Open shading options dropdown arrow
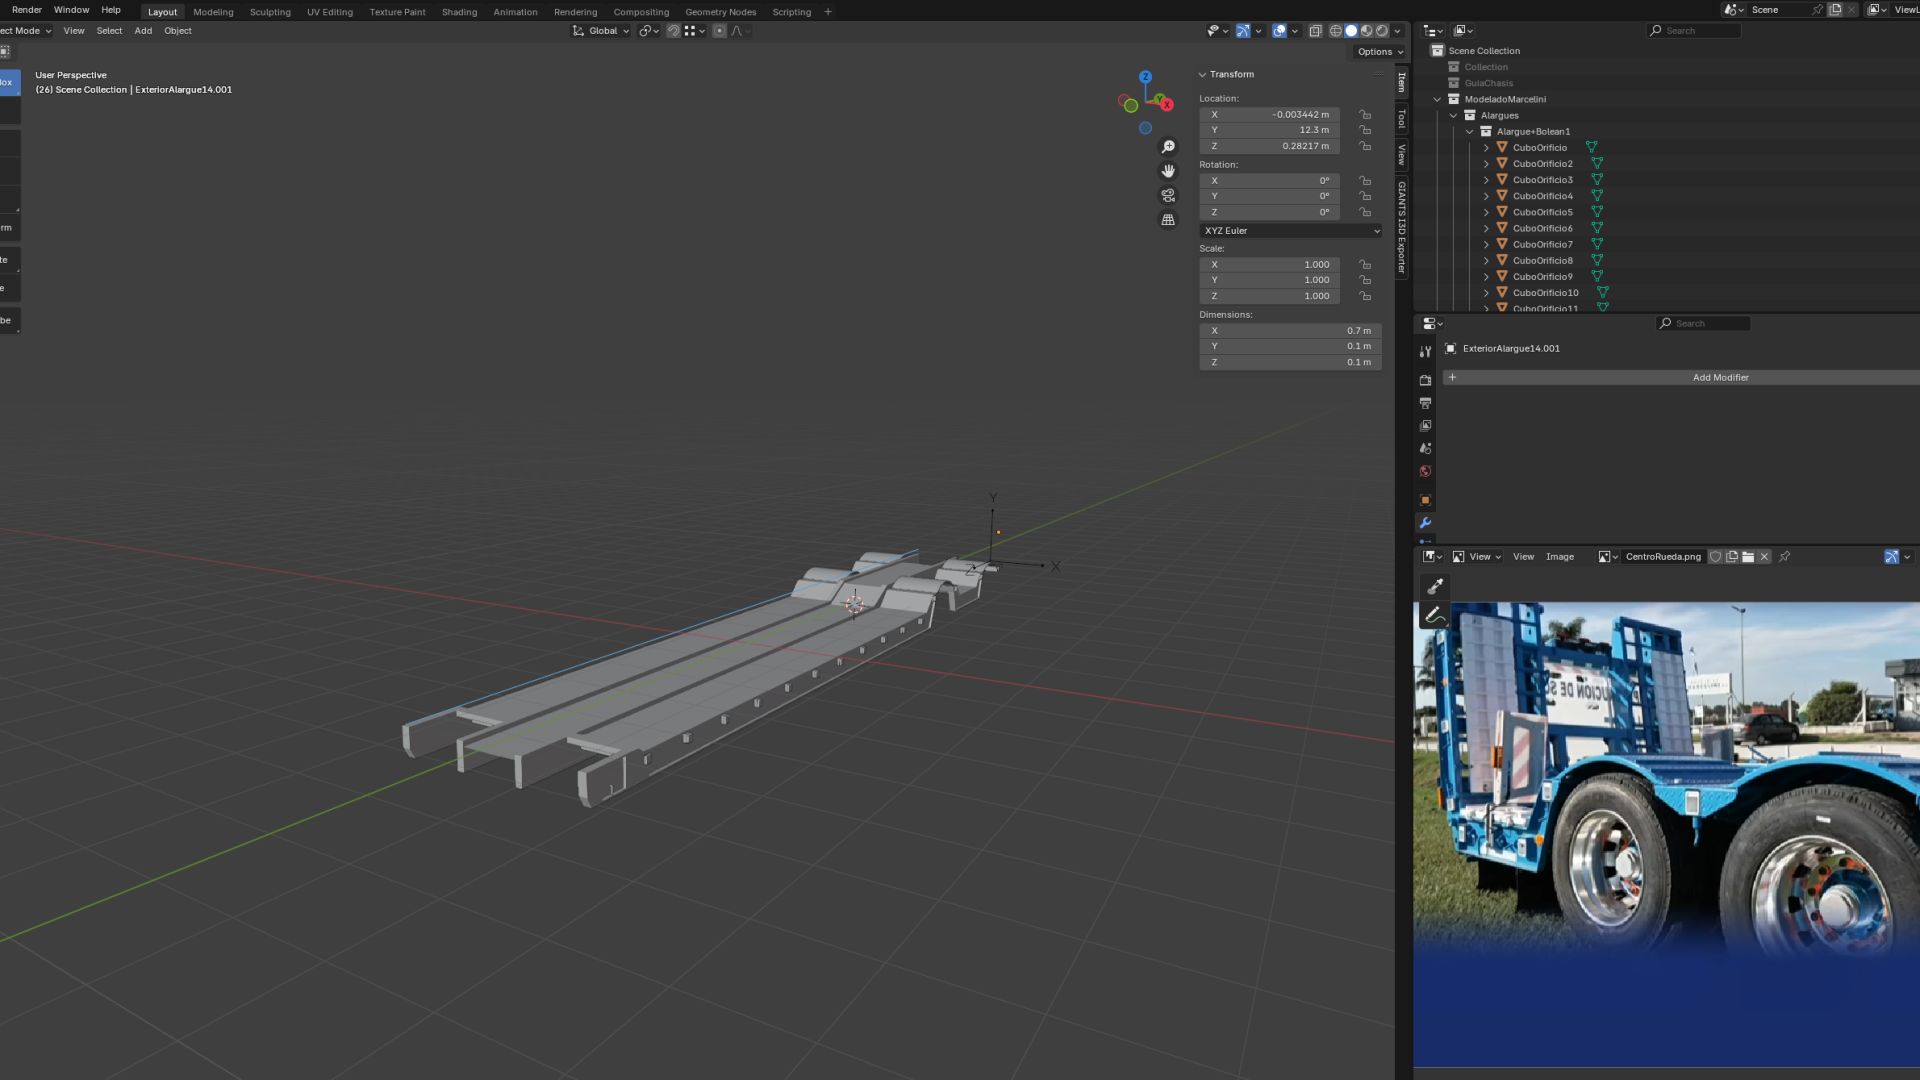Screen dimensions: 1920x1080 click(1398, 31)
